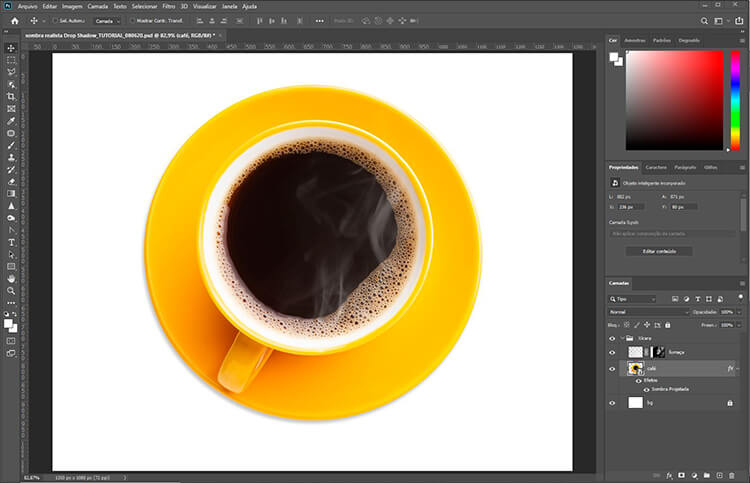Open the Filtro menu
Viewport: 750px width, 483px height.
click(x=168, y=6)
